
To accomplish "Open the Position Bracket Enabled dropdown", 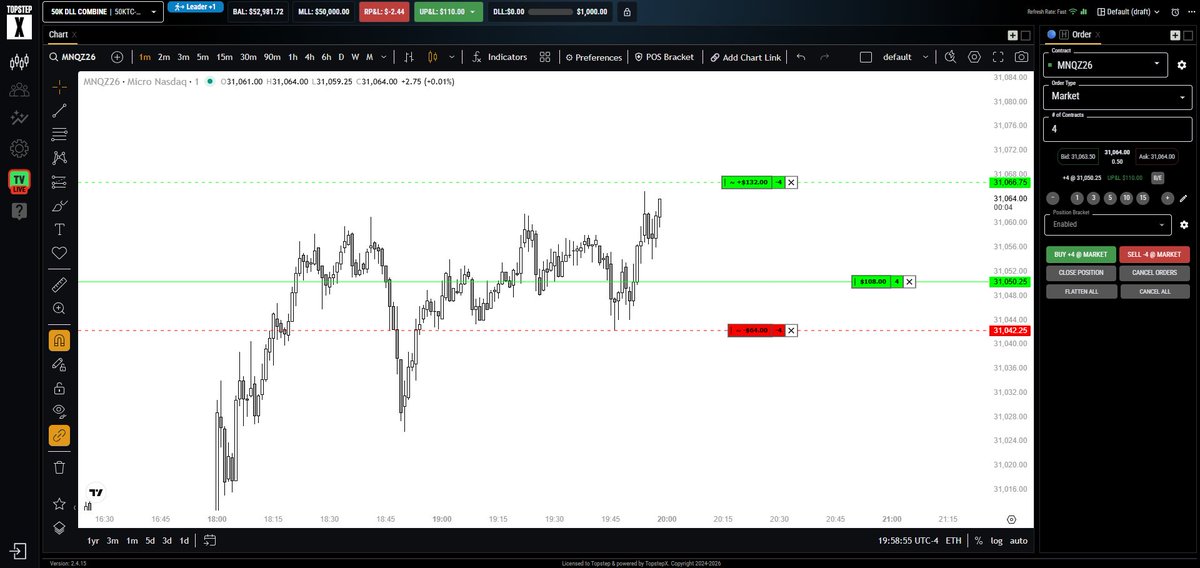I will pyautogui.click(x=1107, y=224).
